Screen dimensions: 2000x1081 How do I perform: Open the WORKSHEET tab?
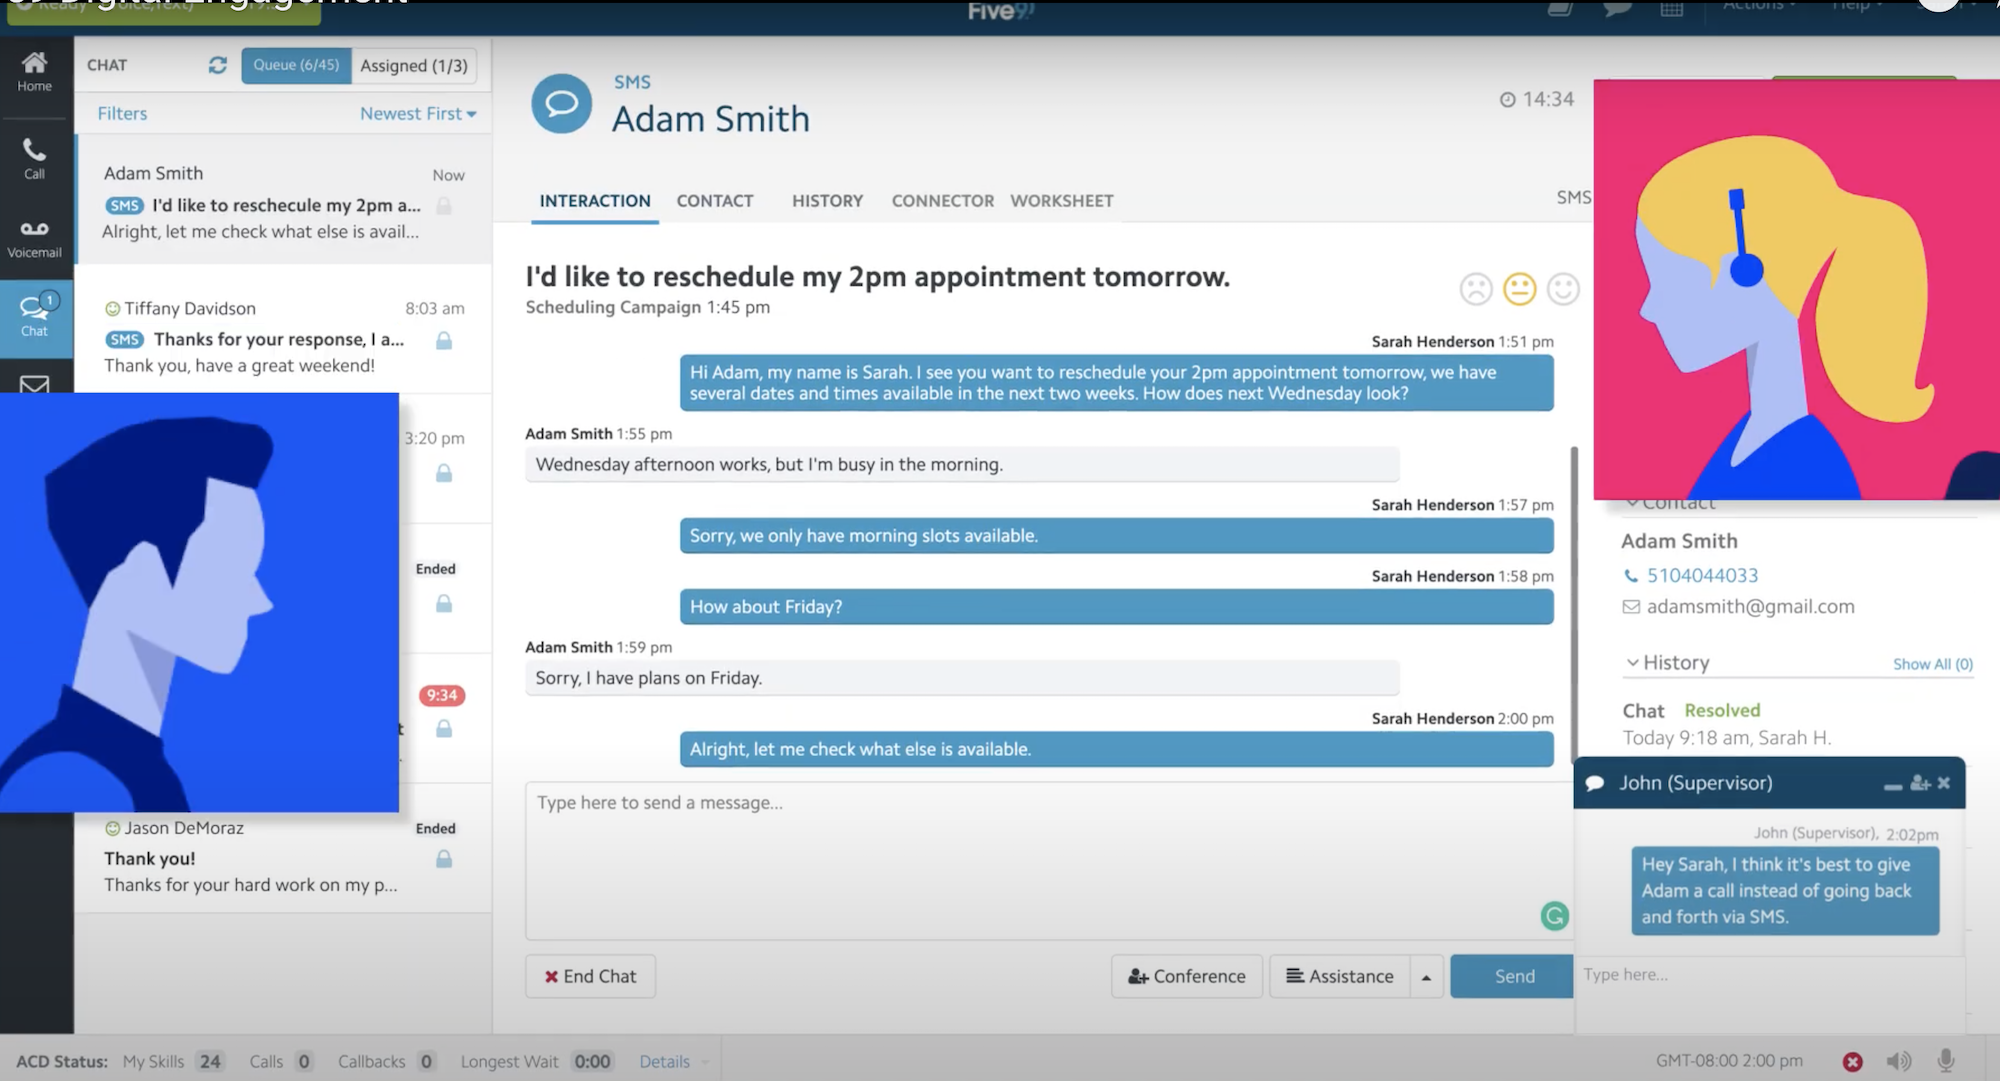click(x=1061, y=201)
